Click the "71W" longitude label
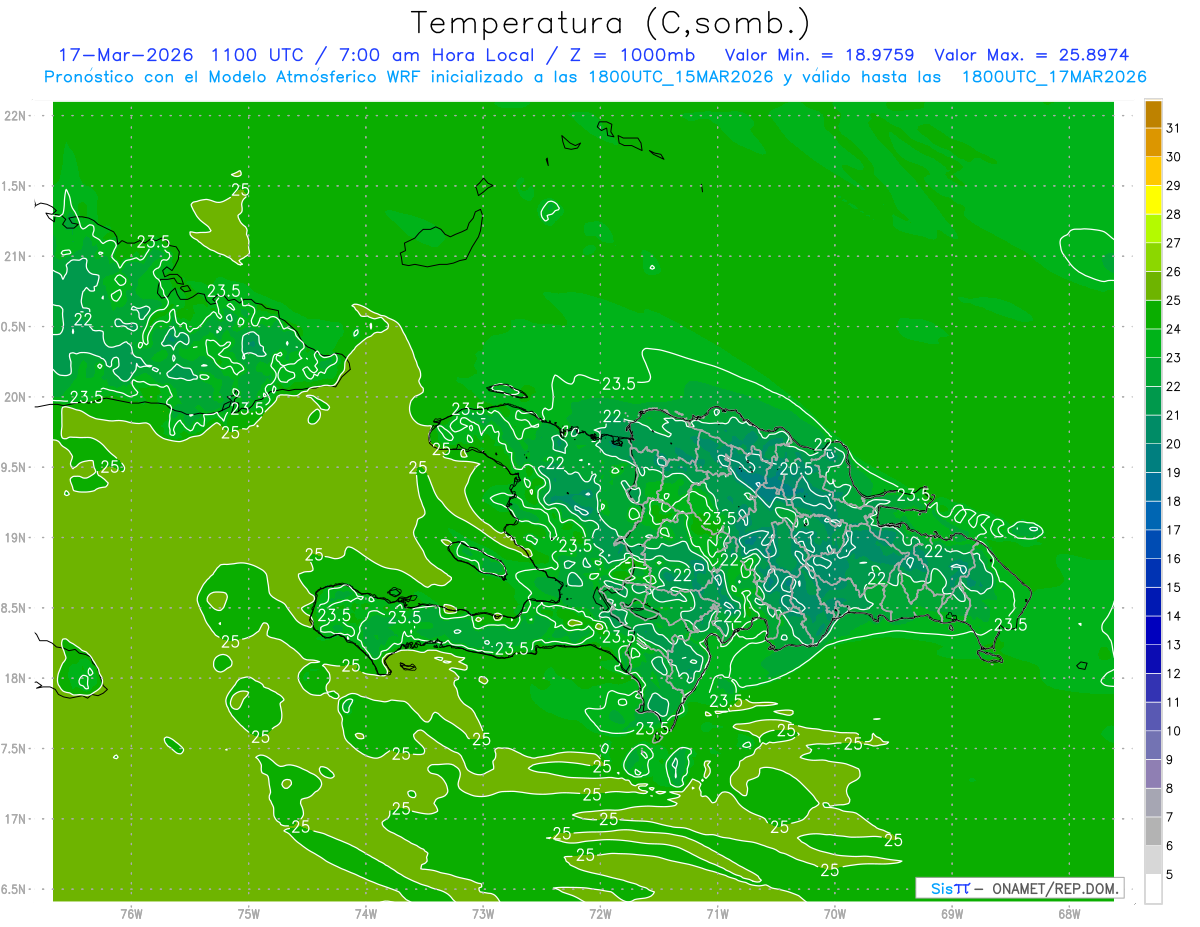 click(717, 913)
